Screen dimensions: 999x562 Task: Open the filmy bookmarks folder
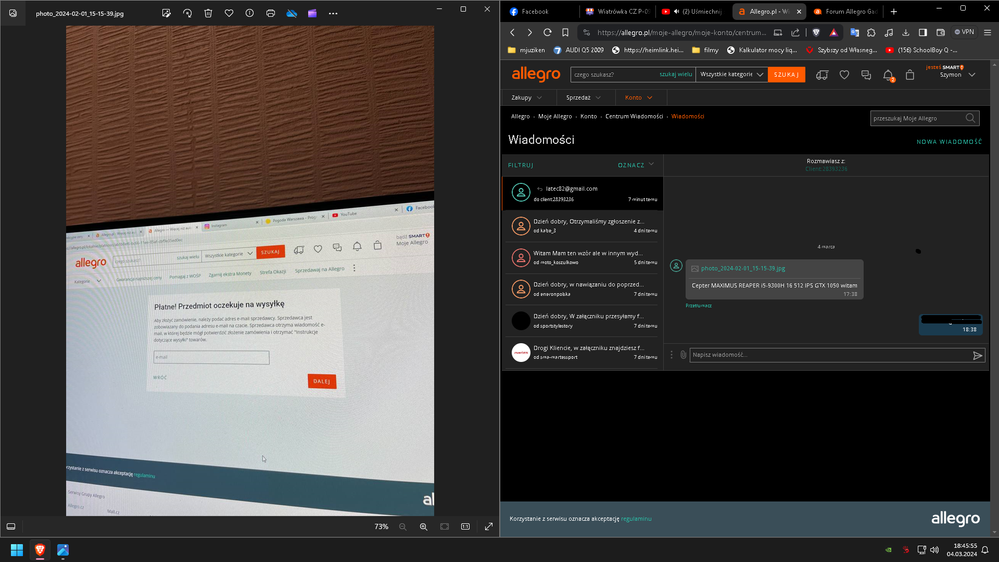pyautogui.click(x=705, y=50)
